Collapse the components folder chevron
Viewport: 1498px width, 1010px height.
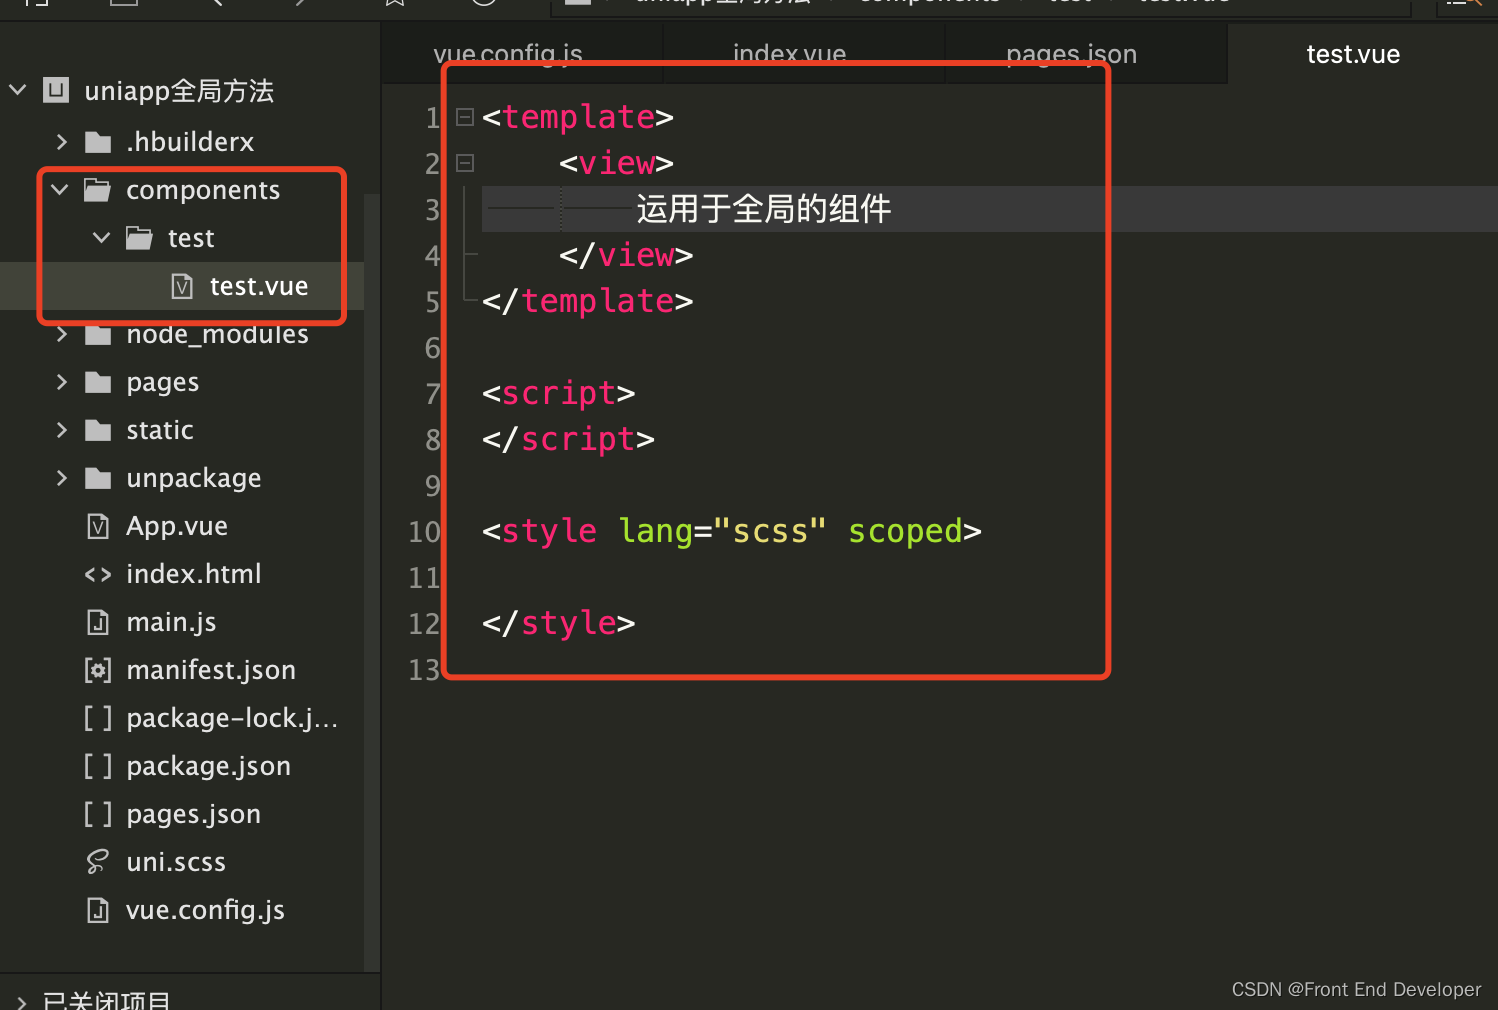click(60, 189)
